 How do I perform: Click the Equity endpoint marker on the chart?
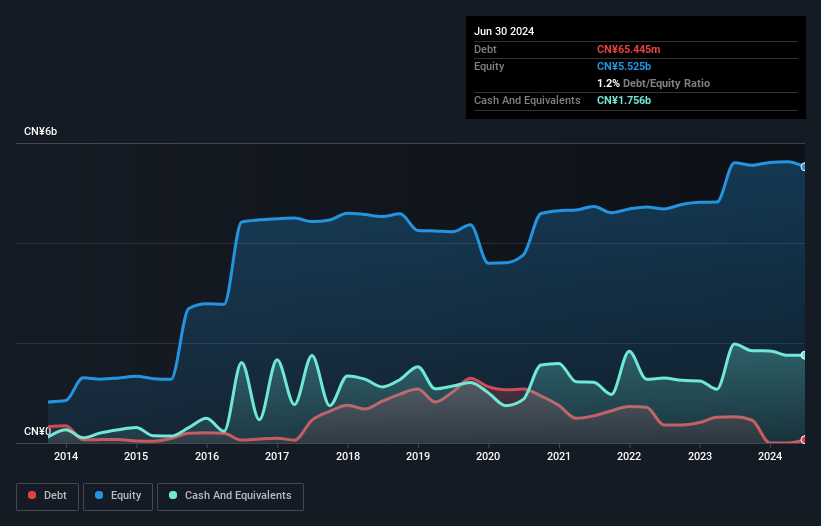[804, 167]
